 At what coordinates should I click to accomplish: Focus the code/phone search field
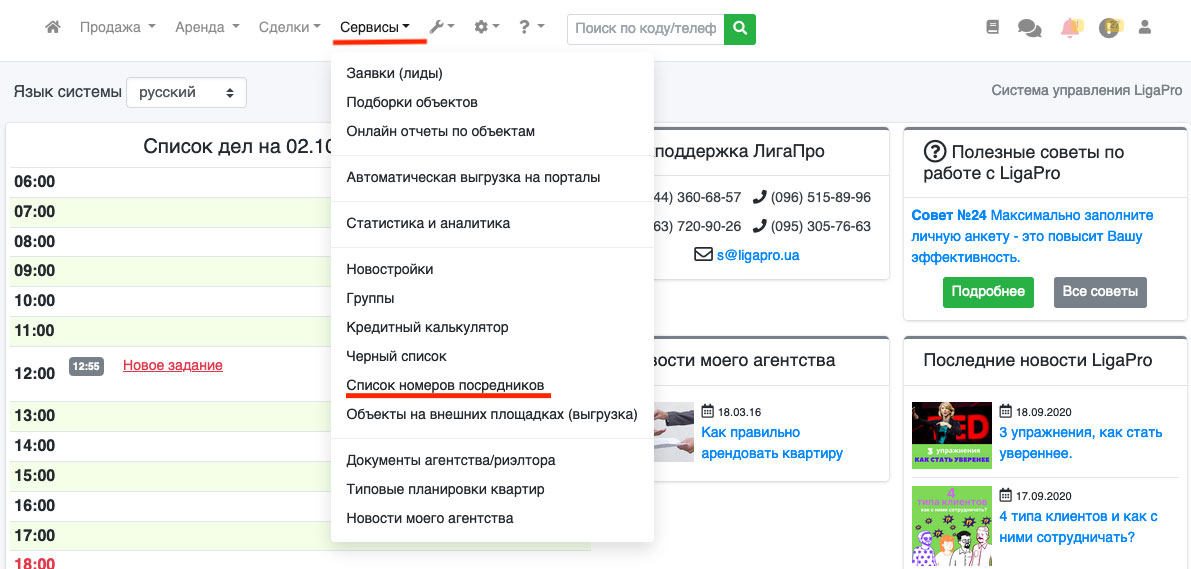[x=646, y=29]
